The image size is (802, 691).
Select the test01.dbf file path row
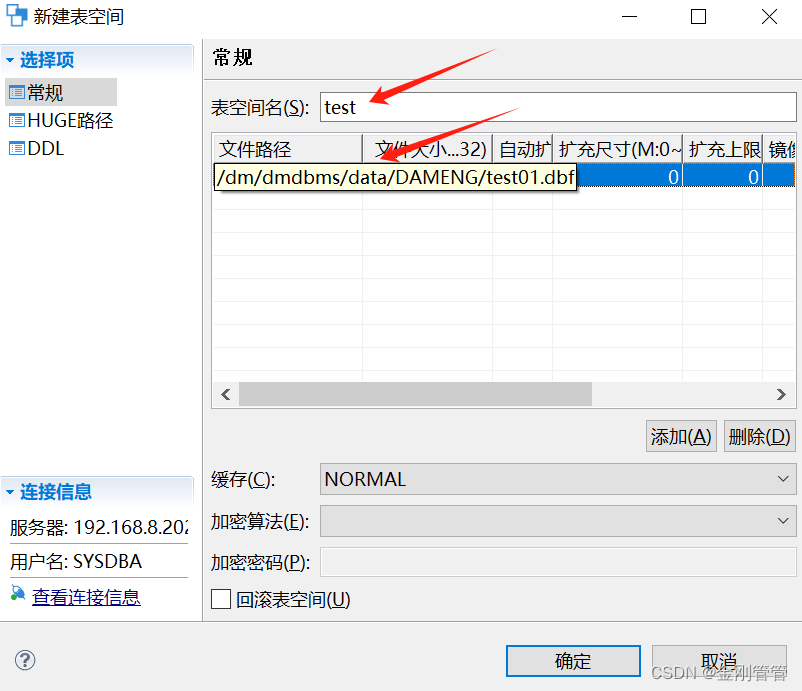click(x=395, y=176)
